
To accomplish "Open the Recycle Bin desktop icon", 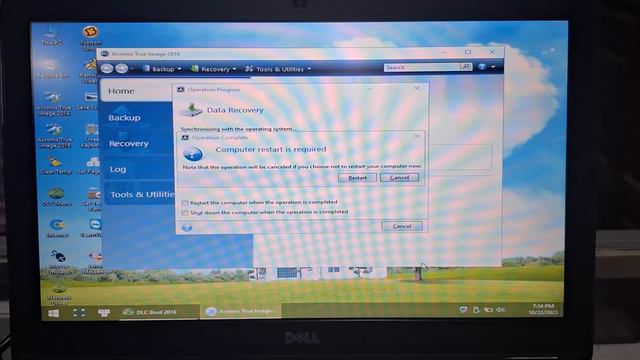I will (52, 68).
